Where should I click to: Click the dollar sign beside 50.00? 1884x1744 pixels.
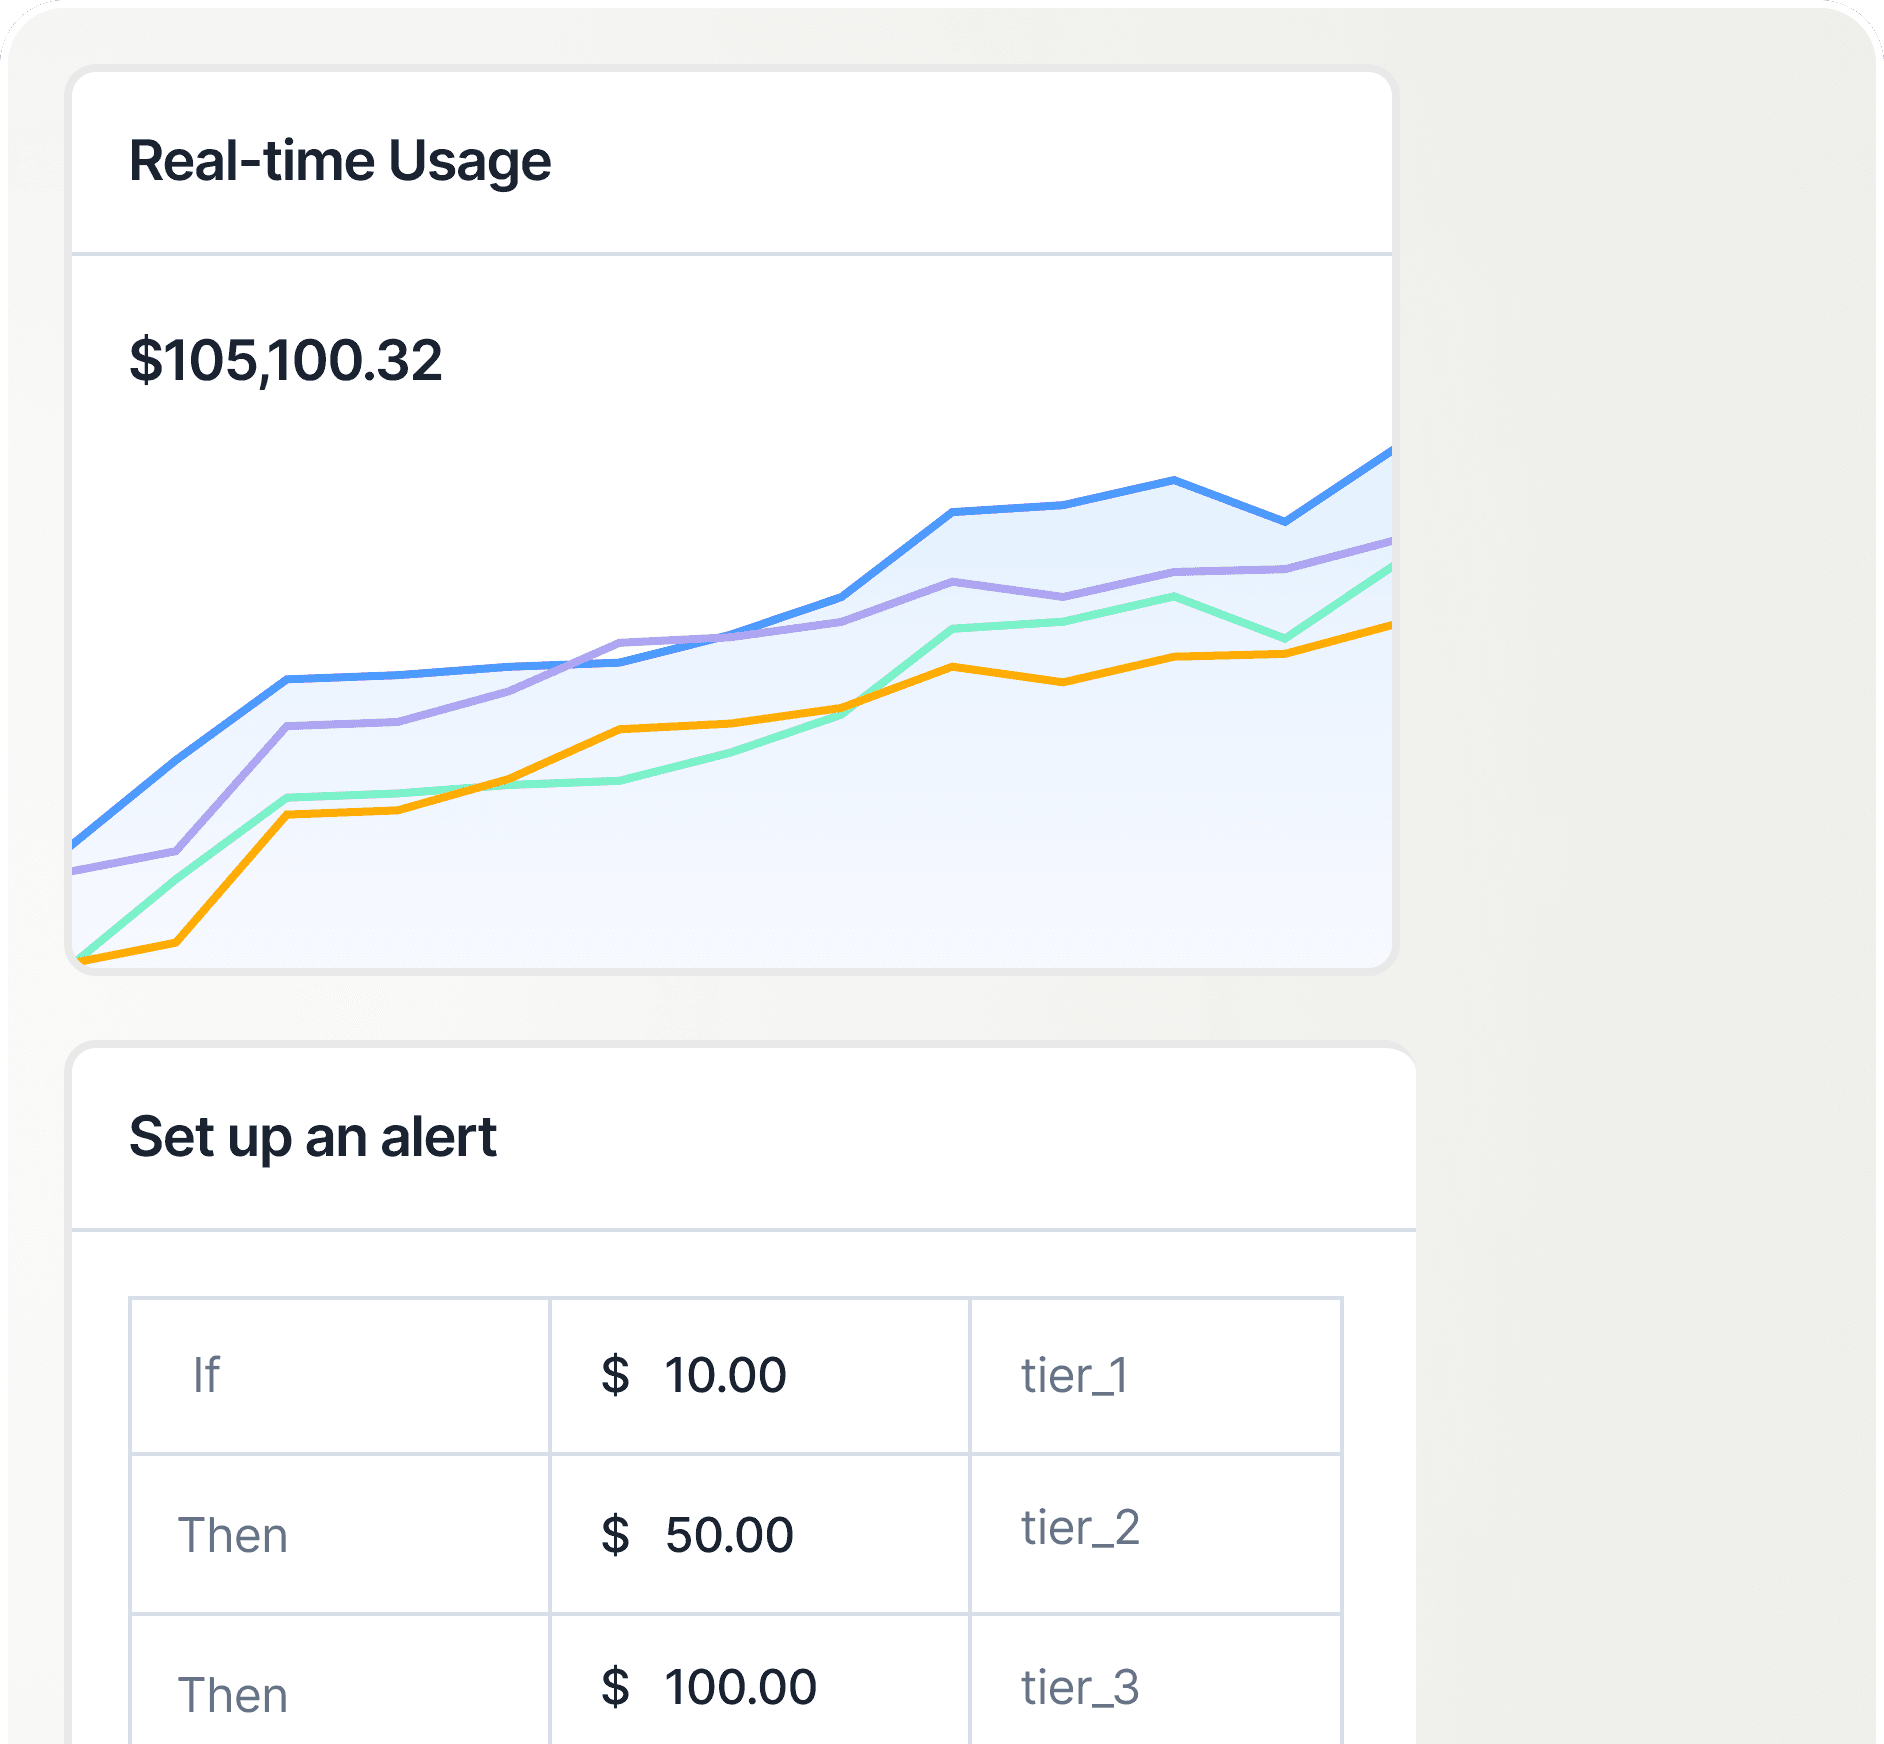click(614, 1533)
